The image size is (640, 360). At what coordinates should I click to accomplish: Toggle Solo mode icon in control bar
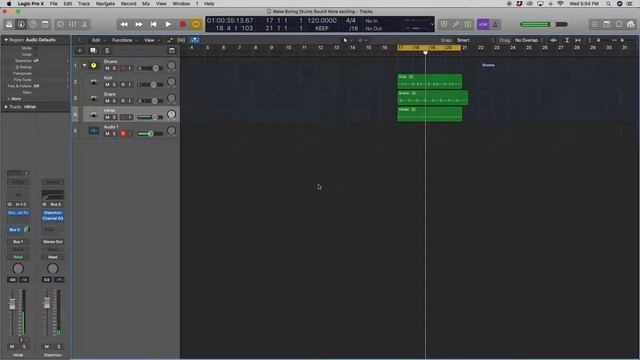(x=467, y=24)
